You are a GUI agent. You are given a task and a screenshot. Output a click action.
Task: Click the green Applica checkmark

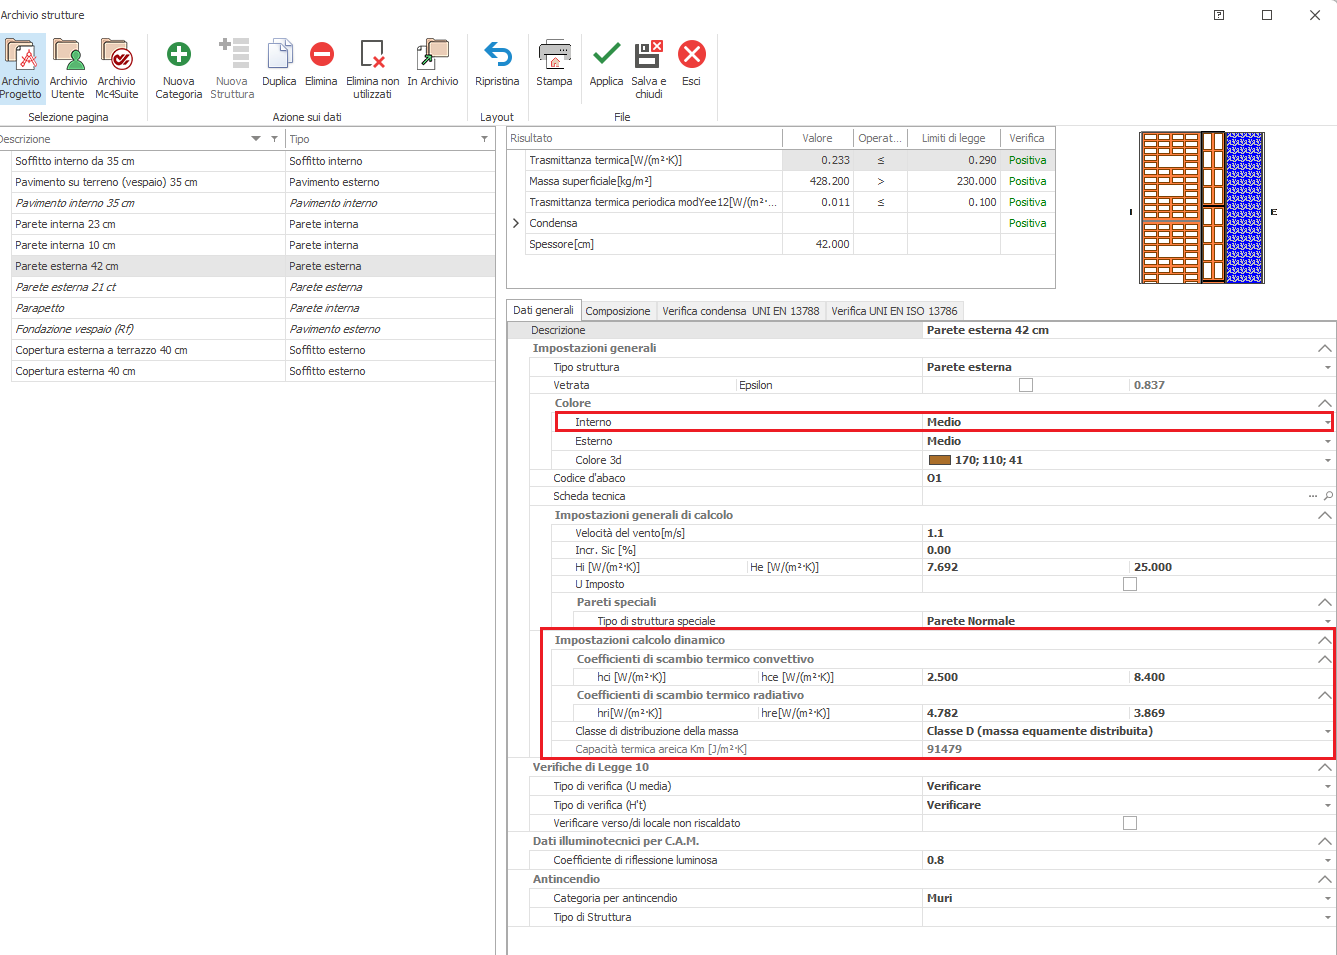(x=606, y=55)
